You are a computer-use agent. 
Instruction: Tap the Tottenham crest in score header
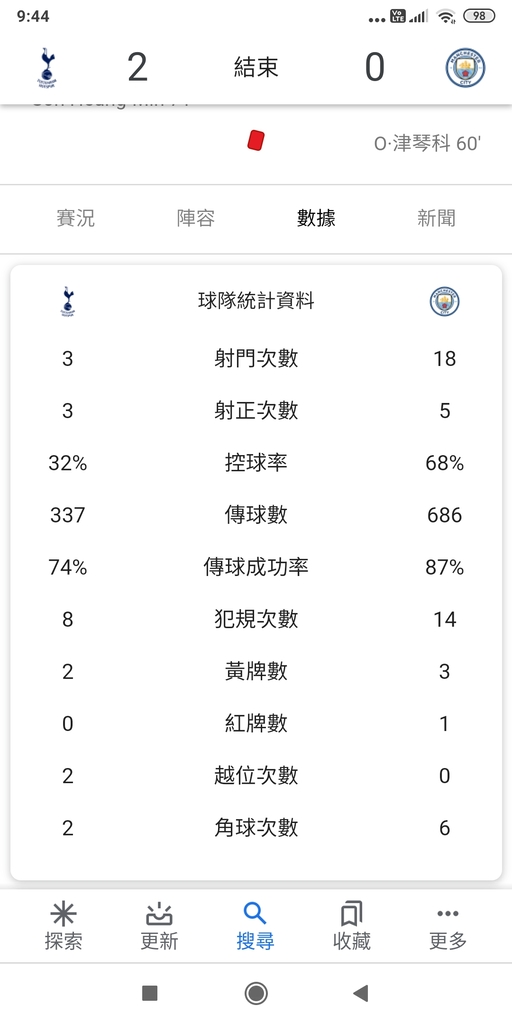[x=47, y=67]
